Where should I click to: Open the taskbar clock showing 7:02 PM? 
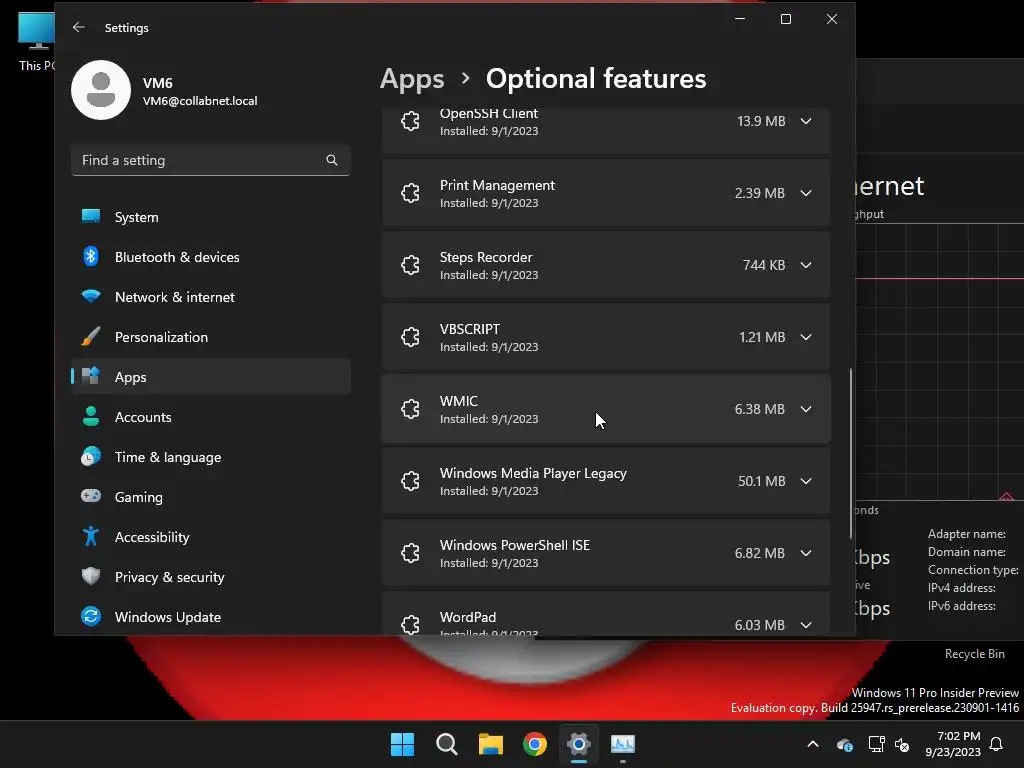[953, 744]
